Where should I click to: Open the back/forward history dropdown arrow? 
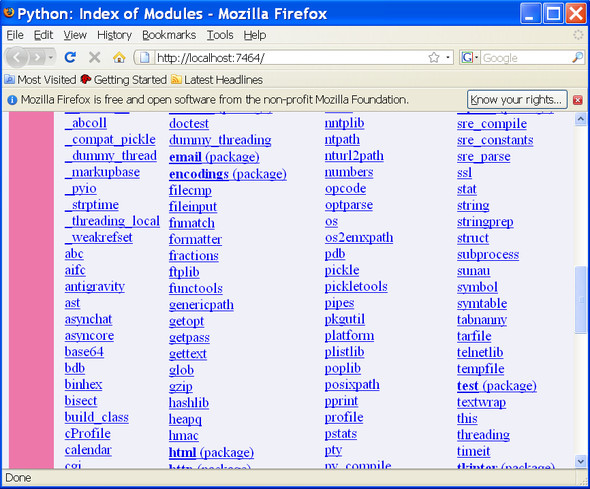(50, 58)
